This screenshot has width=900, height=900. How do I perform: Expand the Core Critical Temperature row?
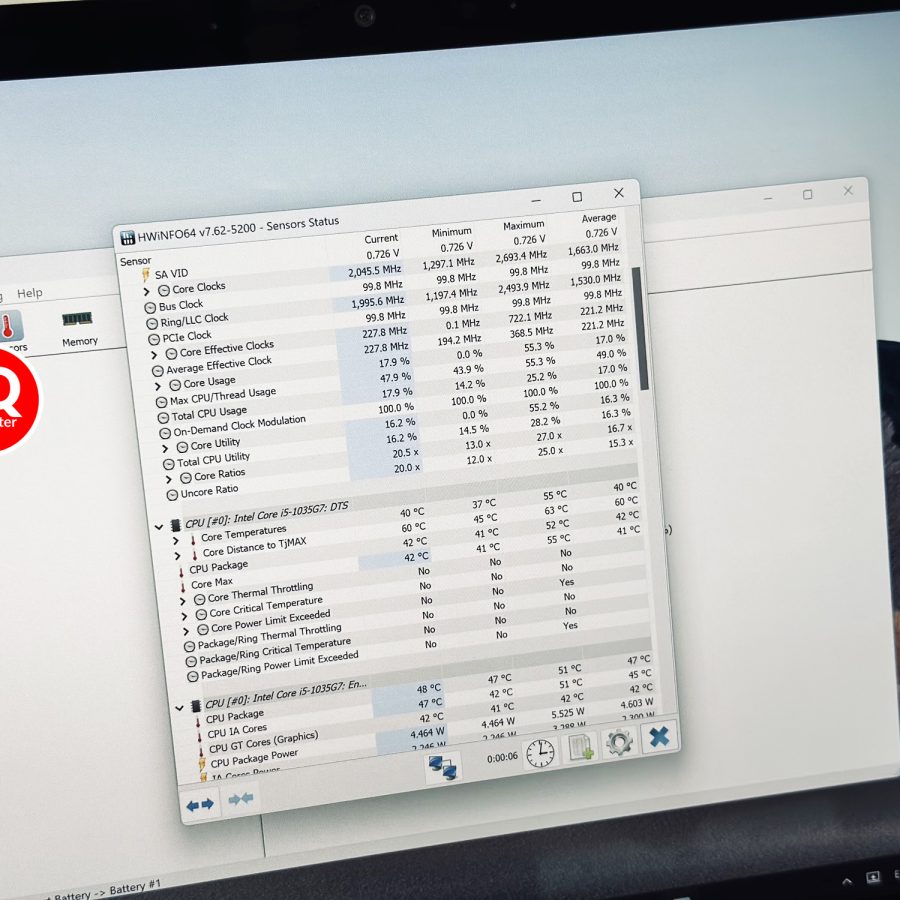[184, 616]
